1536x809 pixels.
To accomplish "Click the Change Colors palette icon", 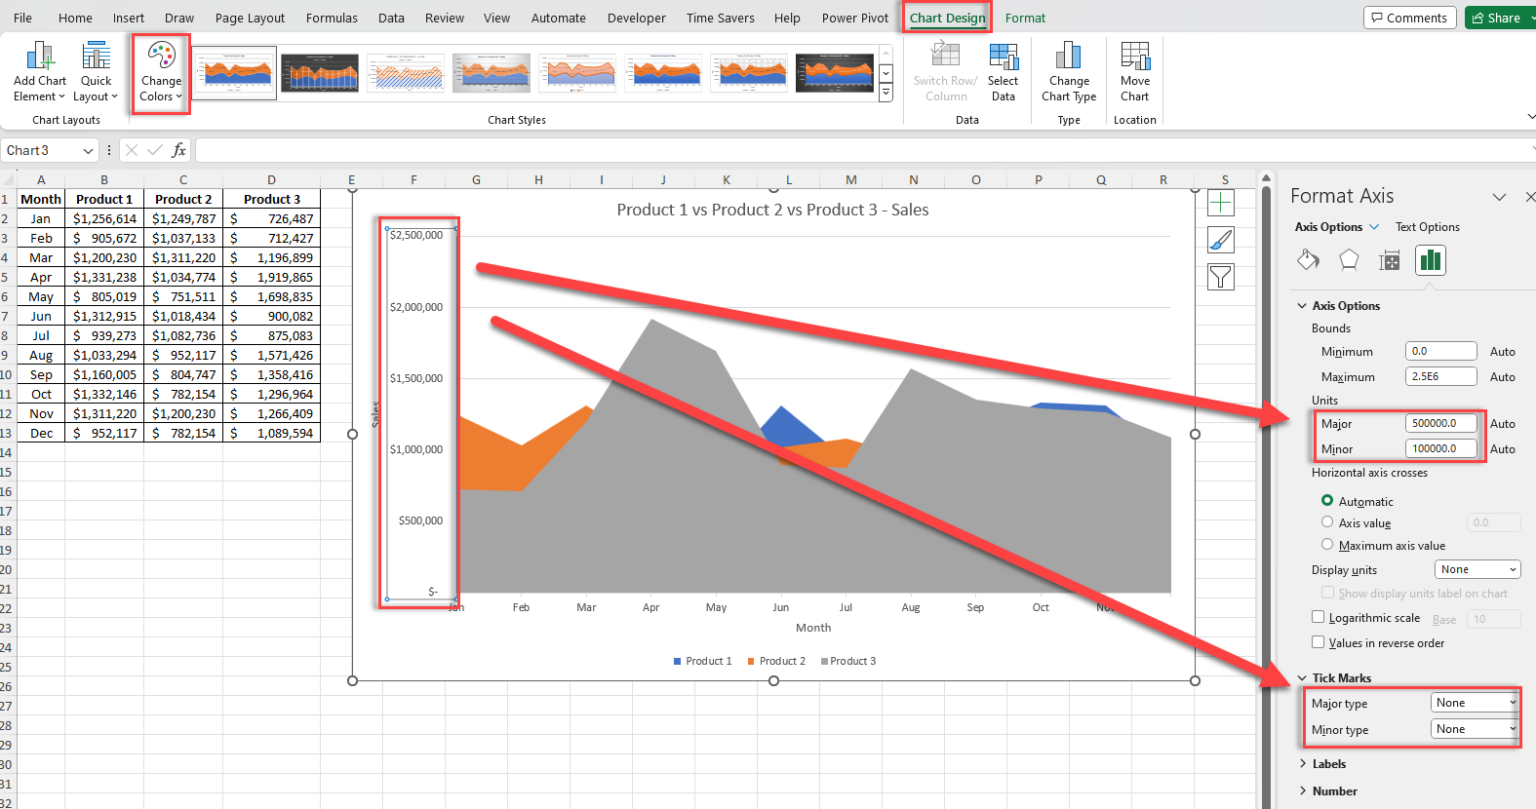I will point(161,56).
